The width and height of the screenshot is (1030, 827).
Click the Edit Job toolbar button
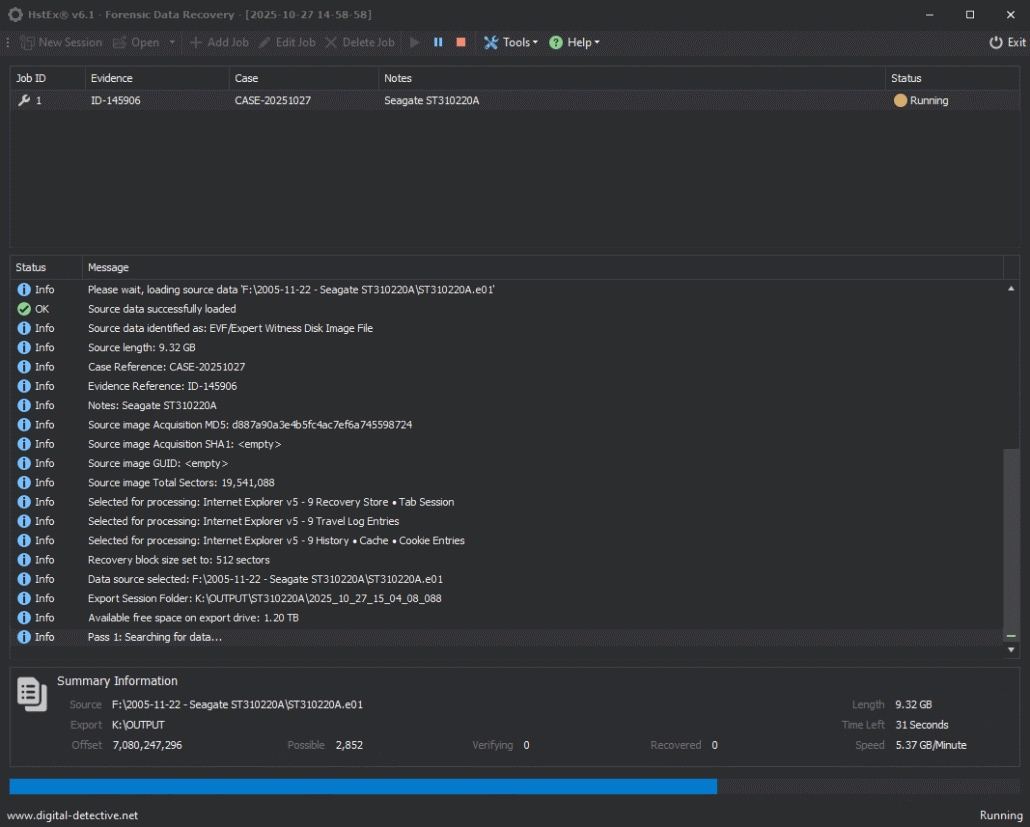[287, 42]
